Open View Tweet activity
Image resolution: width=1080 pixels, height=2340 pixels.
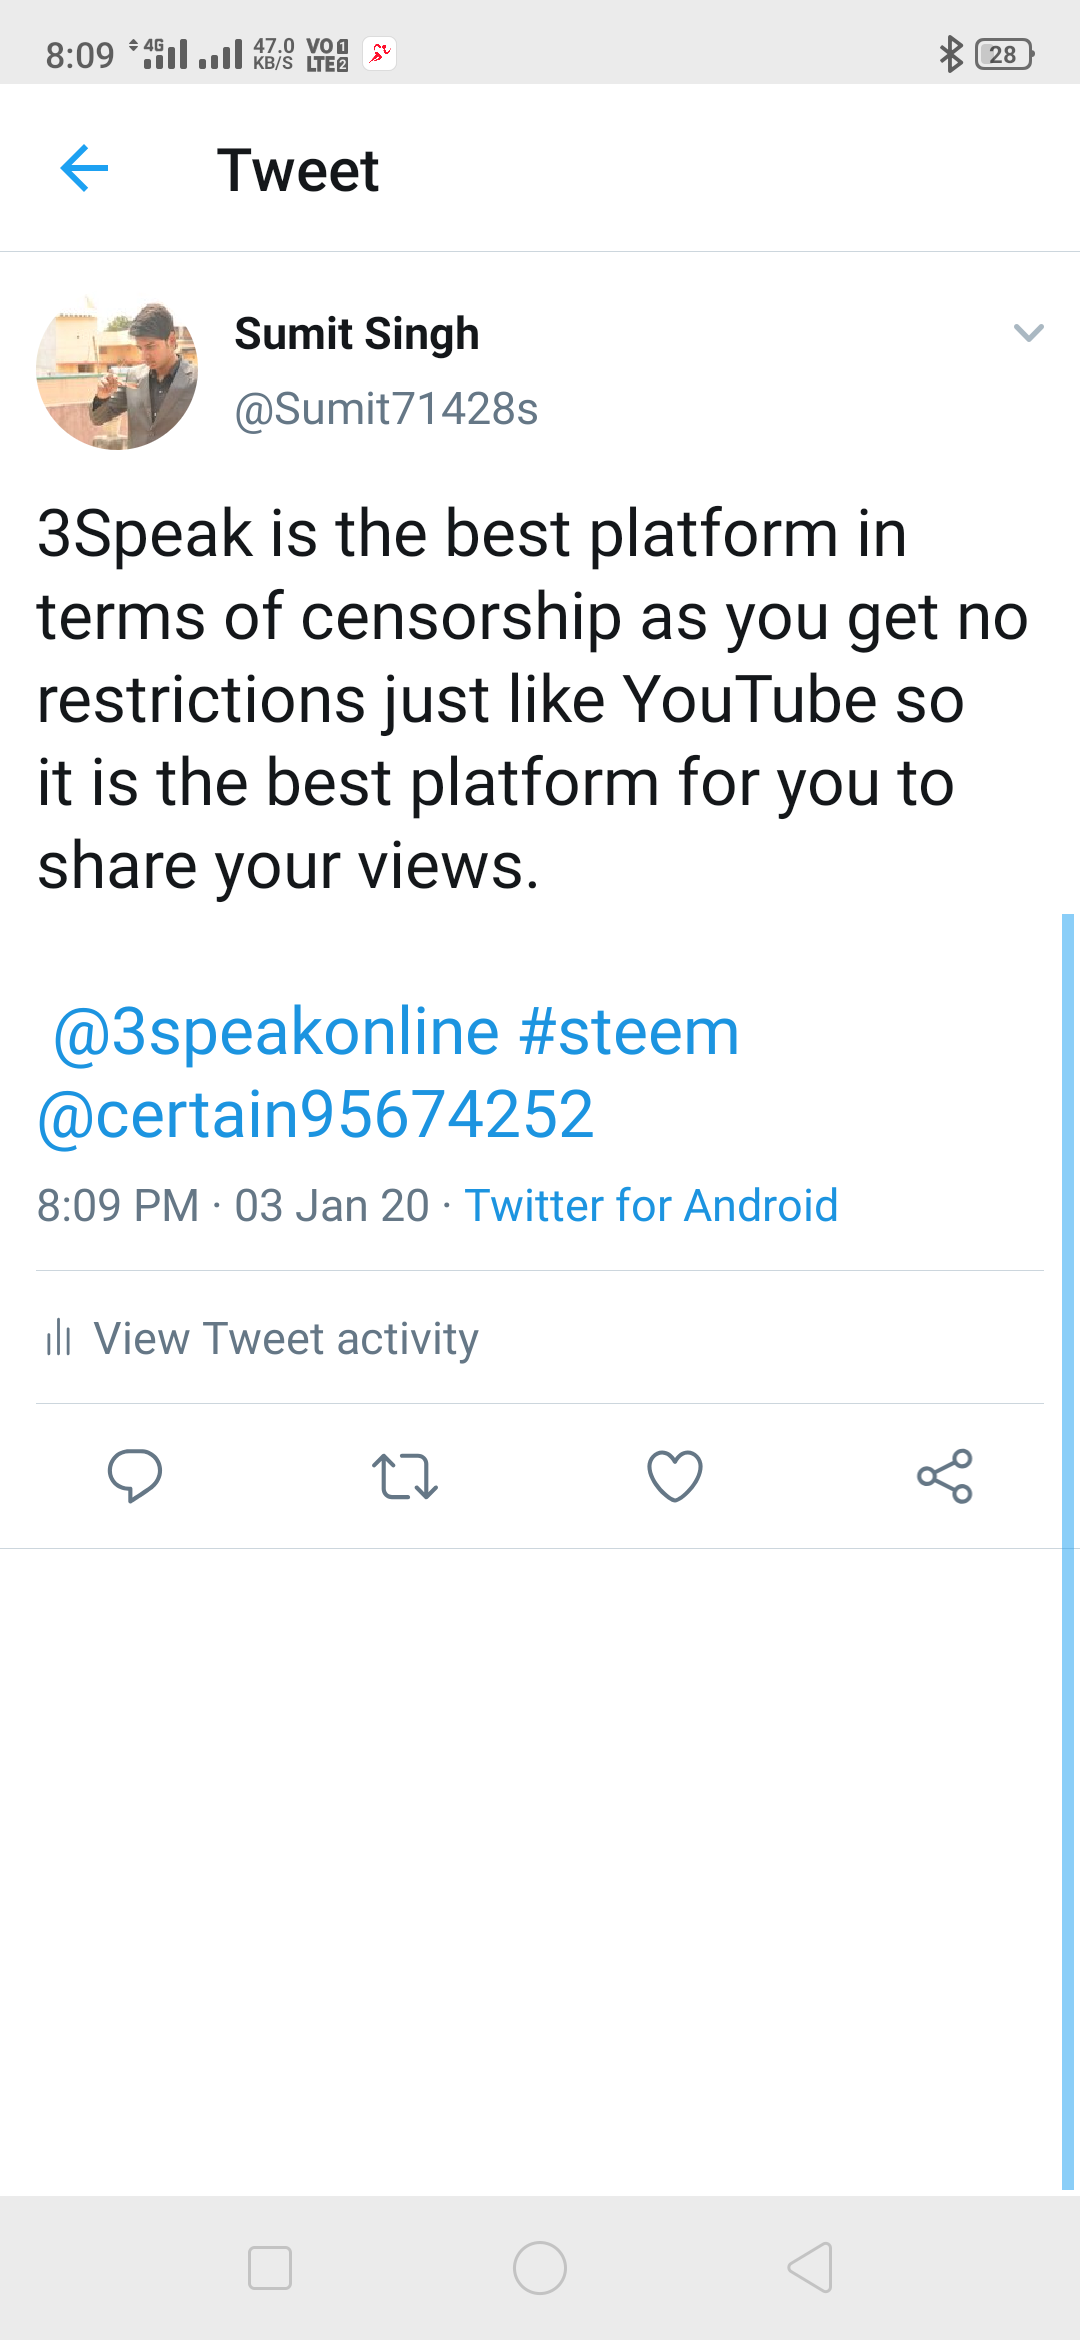pos(286,1338)
